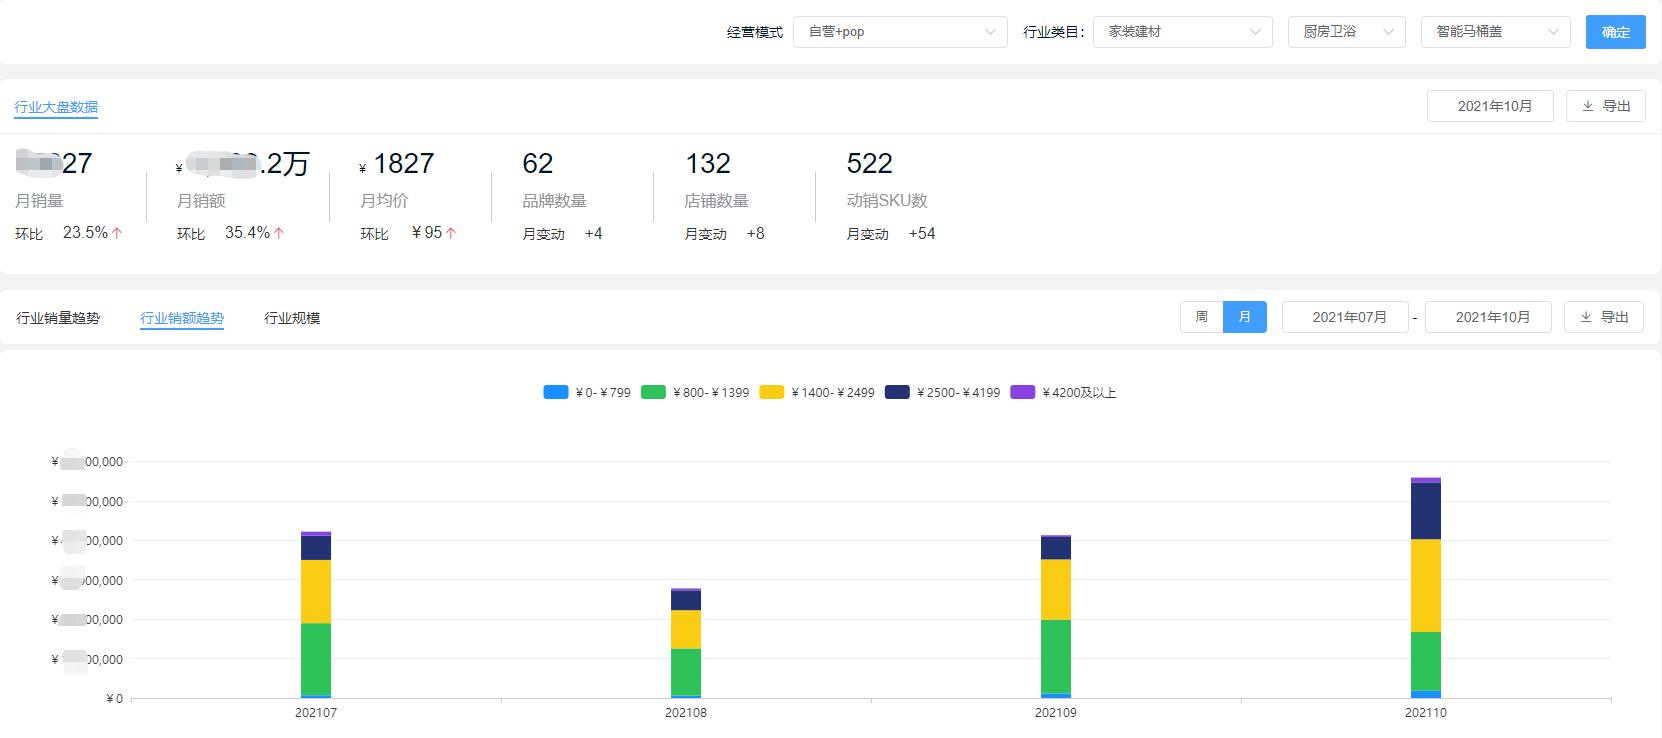
Task: Open the 家装建材 category dropdown
Action: tap(1183, 32)
